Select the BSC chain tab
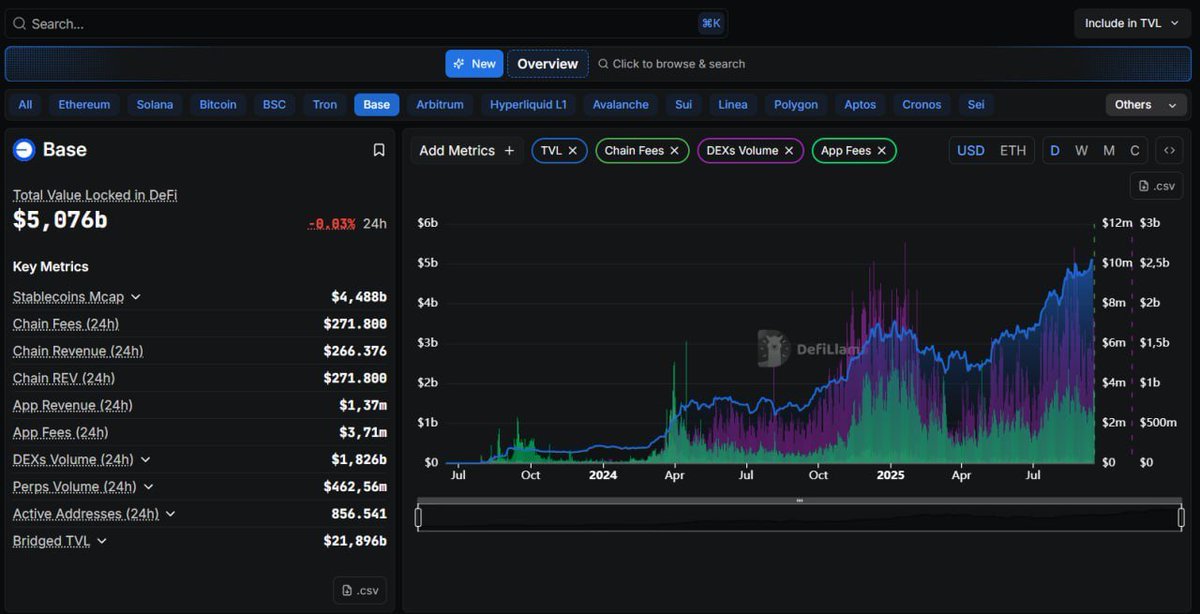 click(274, 104)
